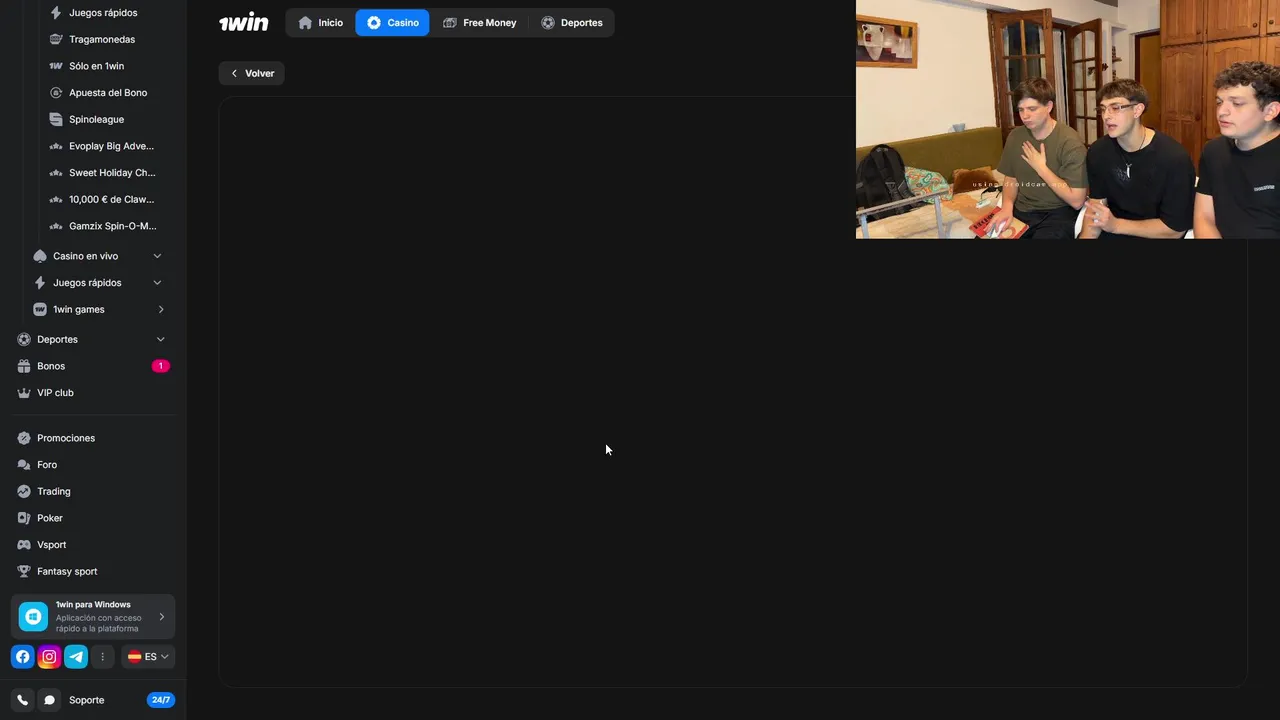Open Bonos in the sidebar
This screenshot has height=720, width=1280.
[51, 366]
